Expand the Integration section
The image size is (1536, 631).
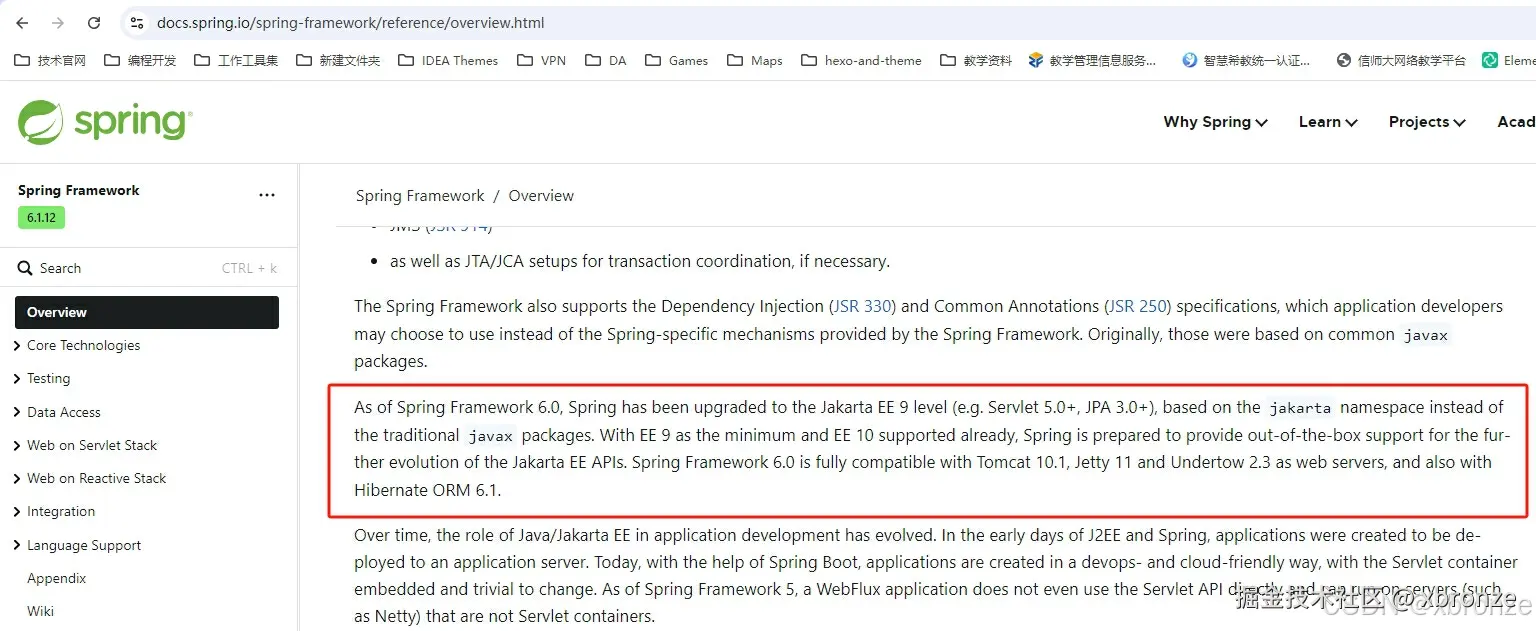click(55, 511)
